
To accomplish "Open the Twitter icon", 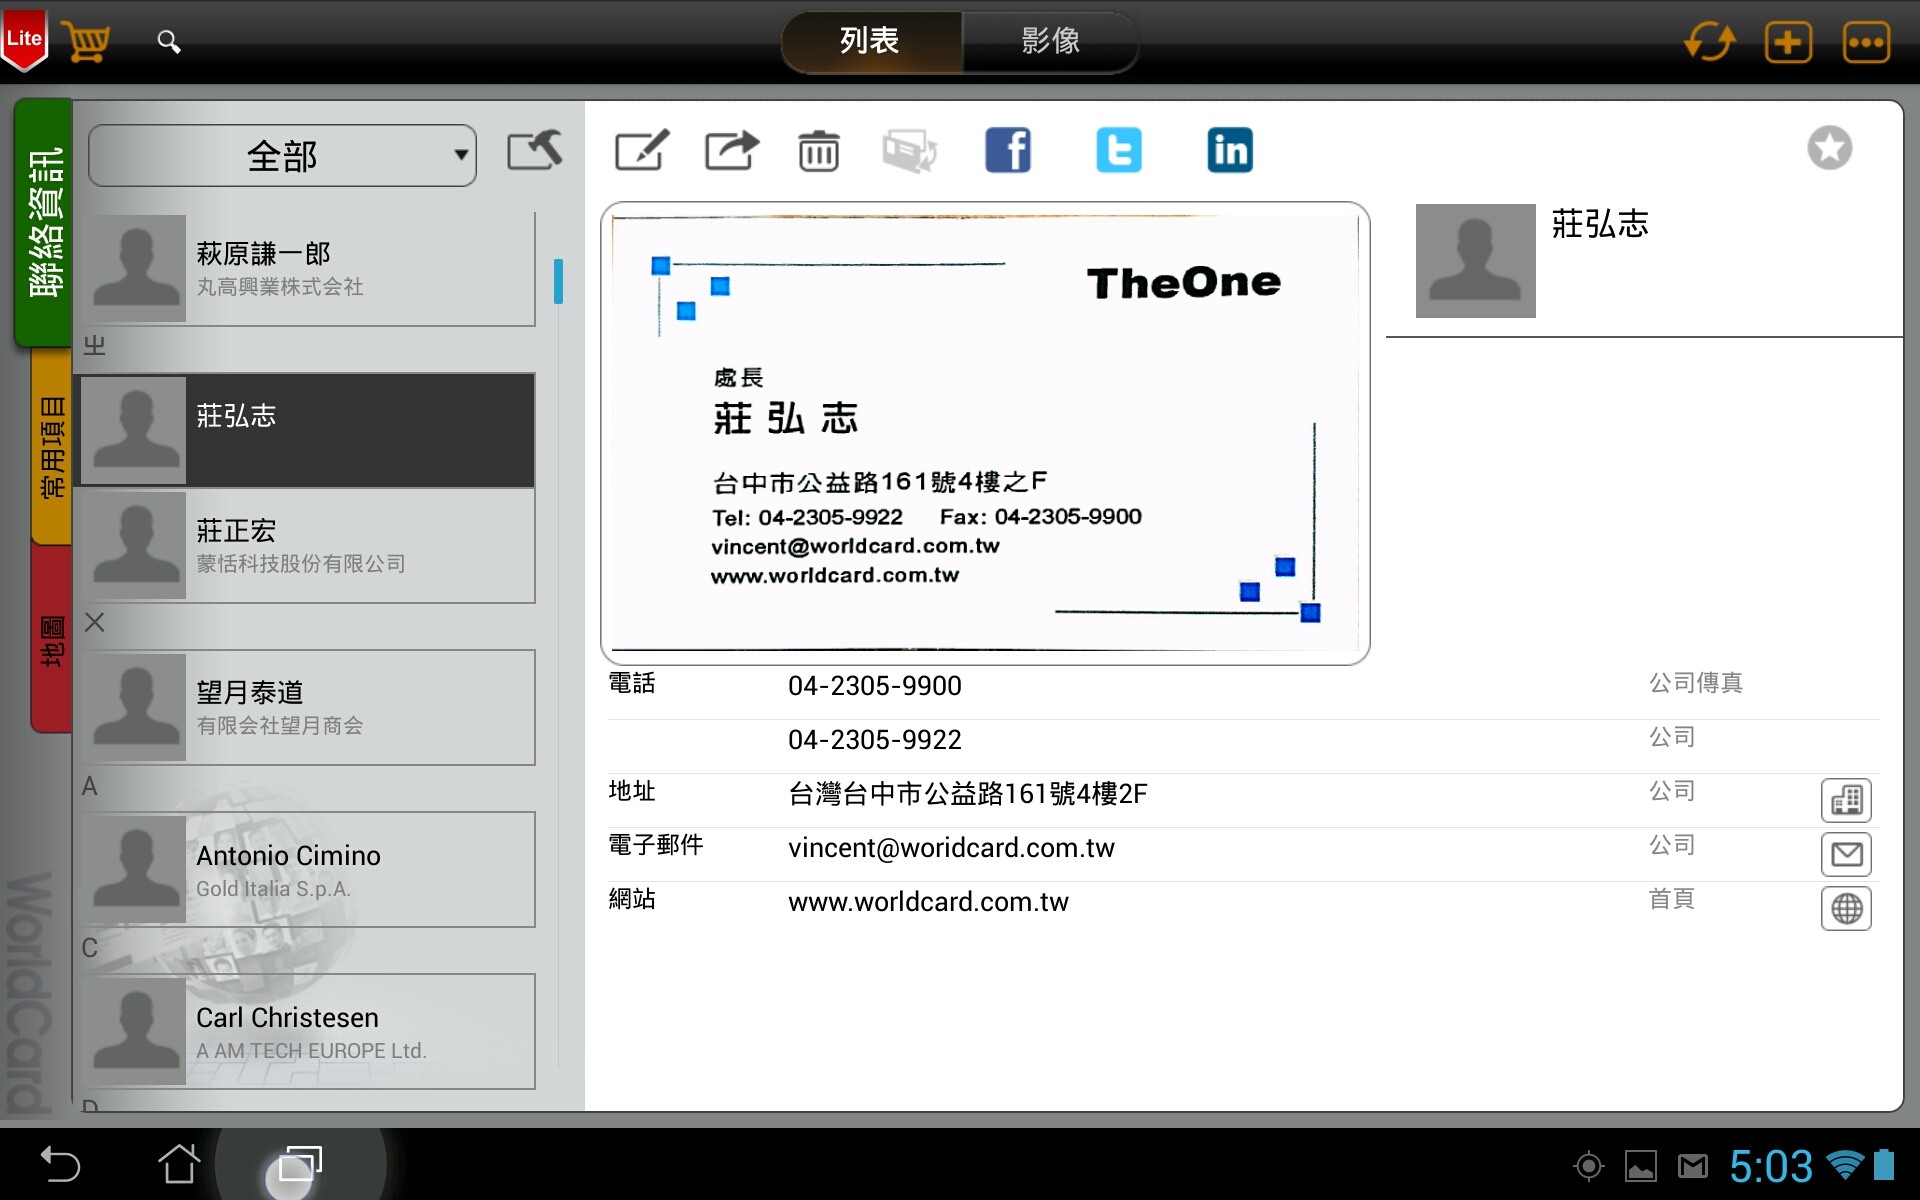I will pos(1118,151).
